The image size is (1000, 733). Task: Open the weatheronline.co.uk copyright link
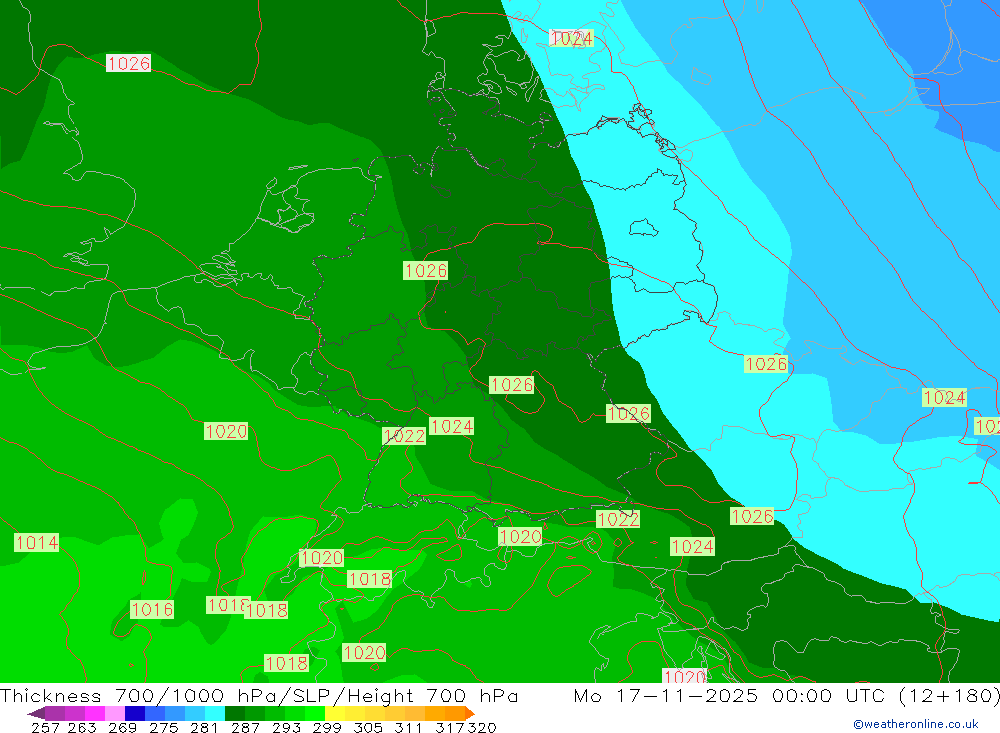point(916,724)
